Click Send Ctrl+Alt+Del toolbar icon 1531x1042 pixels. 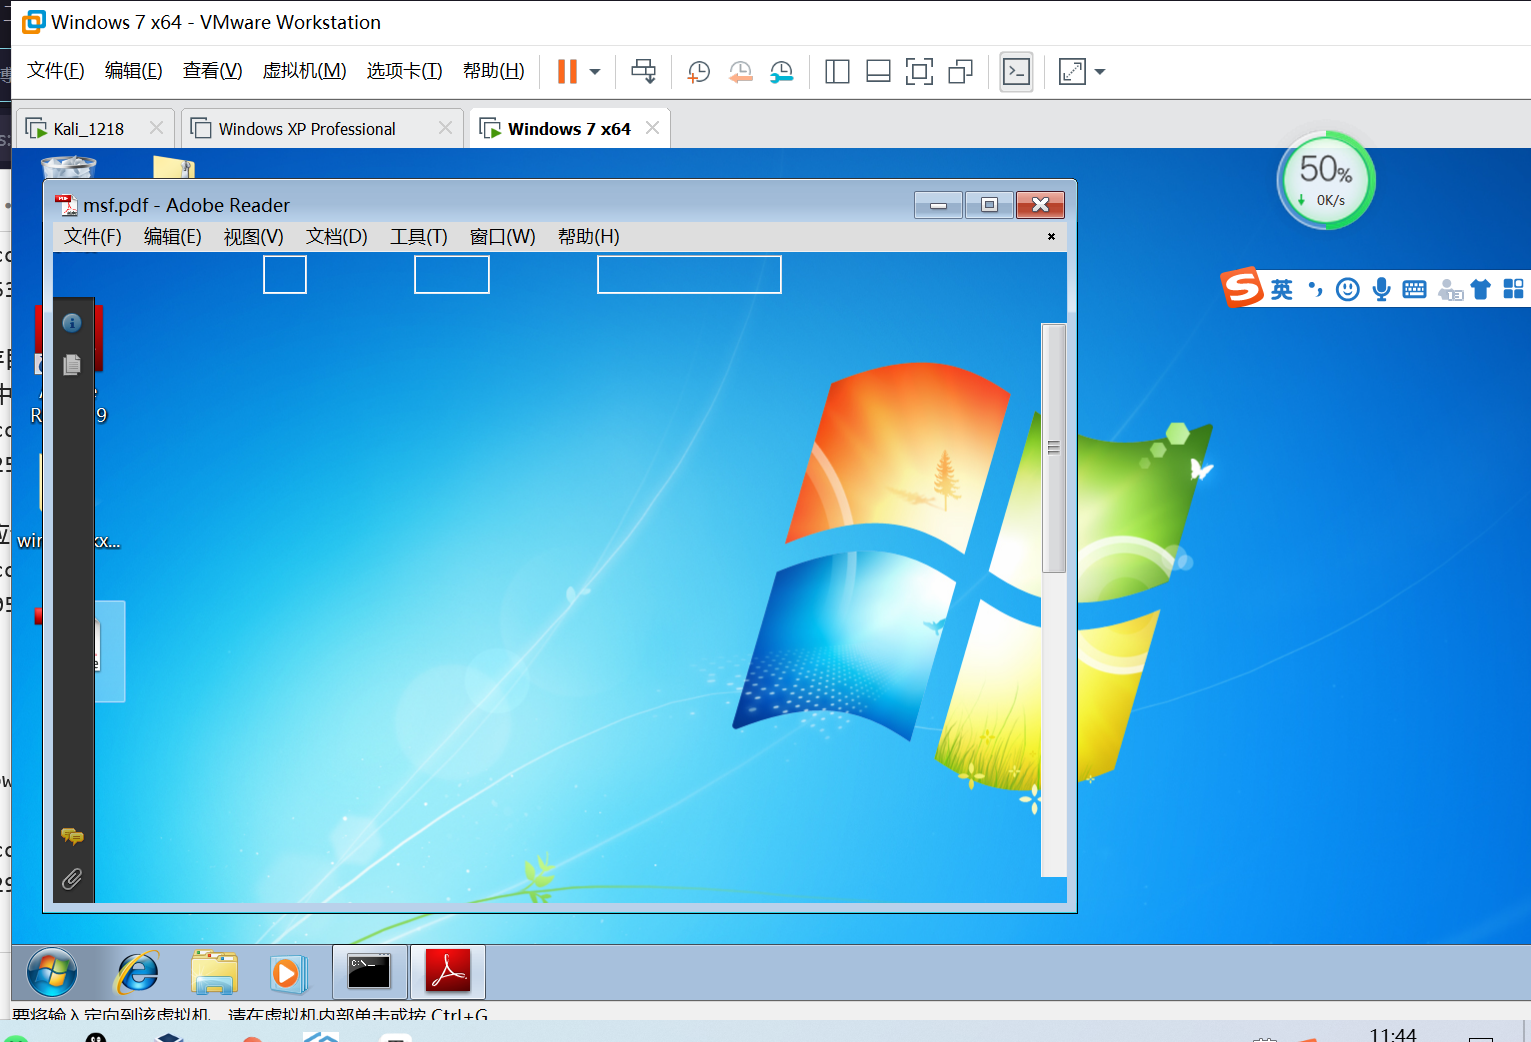click(x=643, y=71)
